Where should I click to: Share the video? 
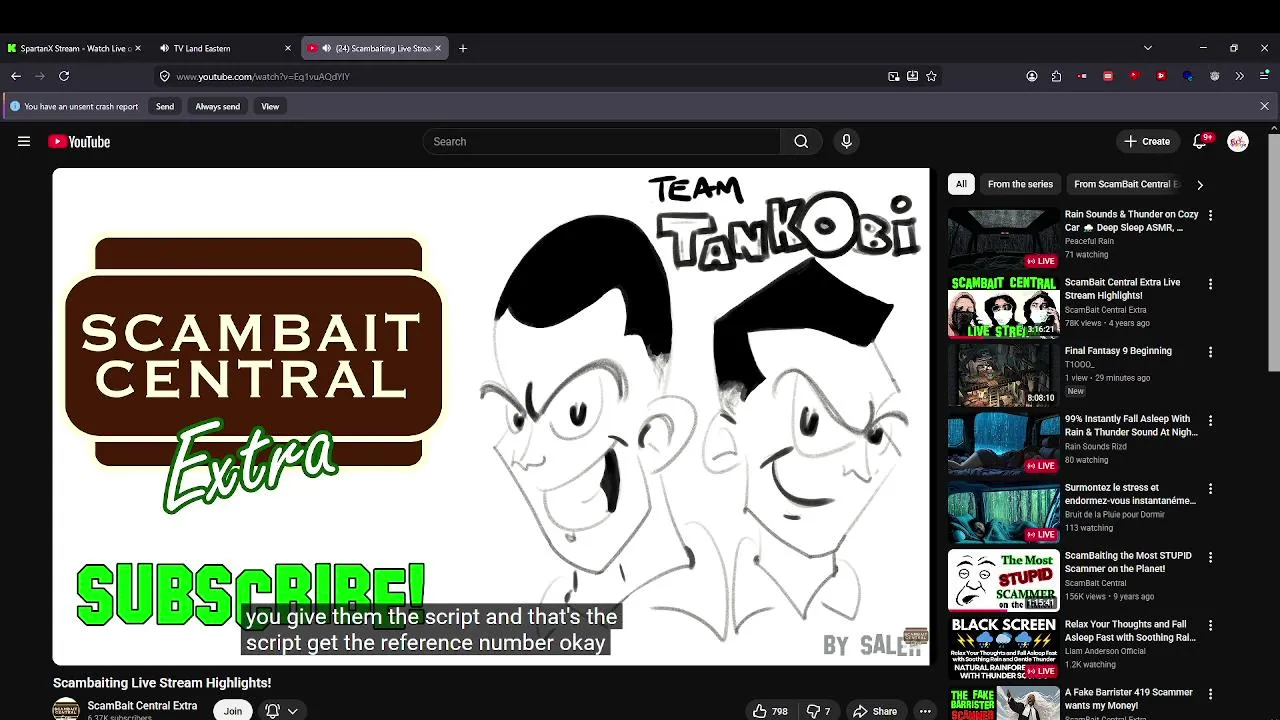[x=875, y=711]
